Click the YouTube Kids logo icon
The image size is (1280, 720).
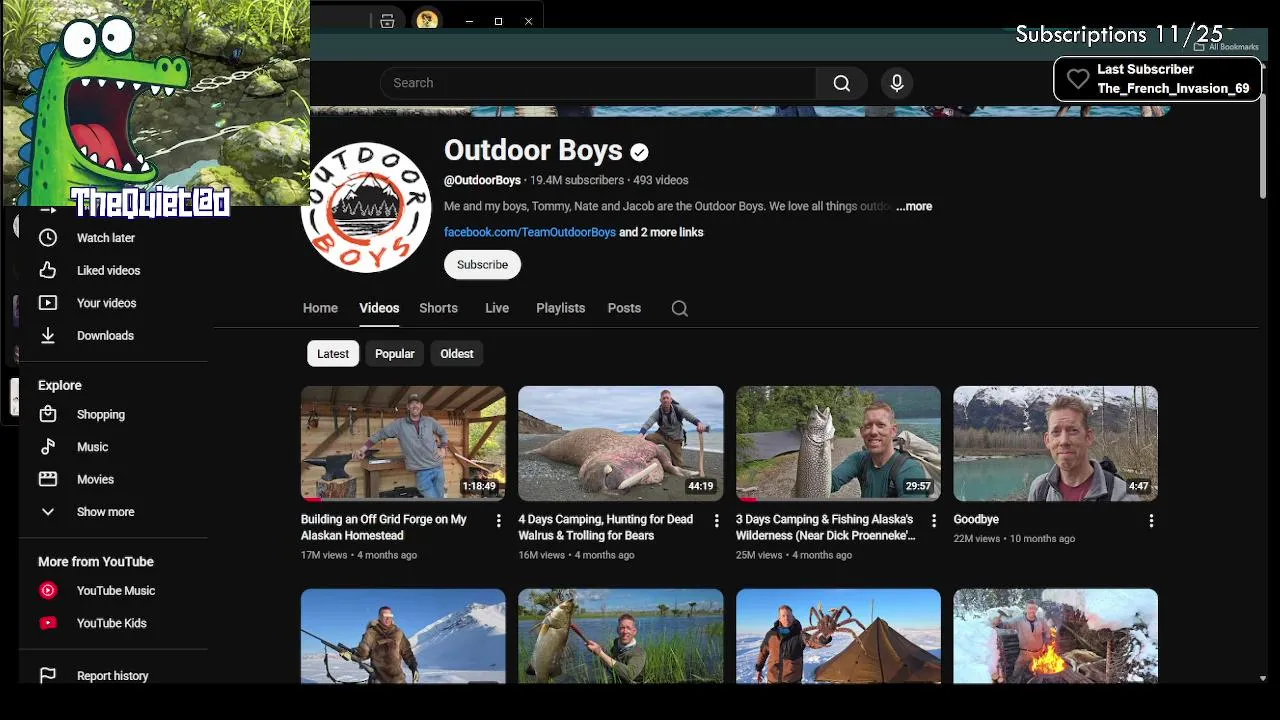coord(48,623)
